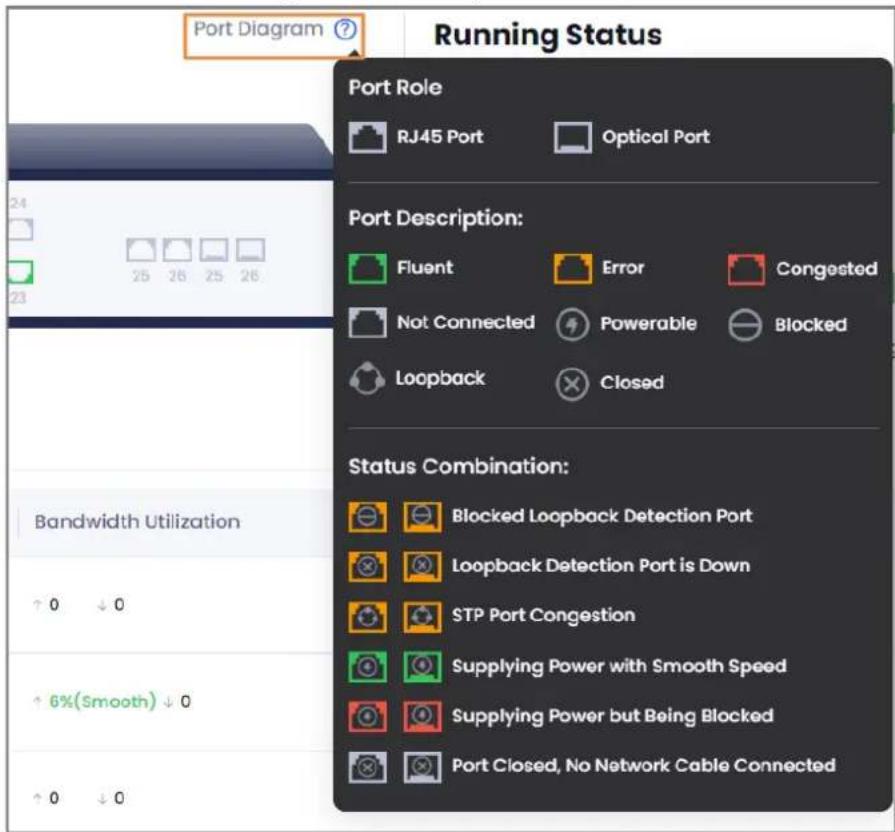This screenshot has width=895, height=832.
Task: Click optical Supplying Power with Smooth Speed icon
Action: coord(422,667)
